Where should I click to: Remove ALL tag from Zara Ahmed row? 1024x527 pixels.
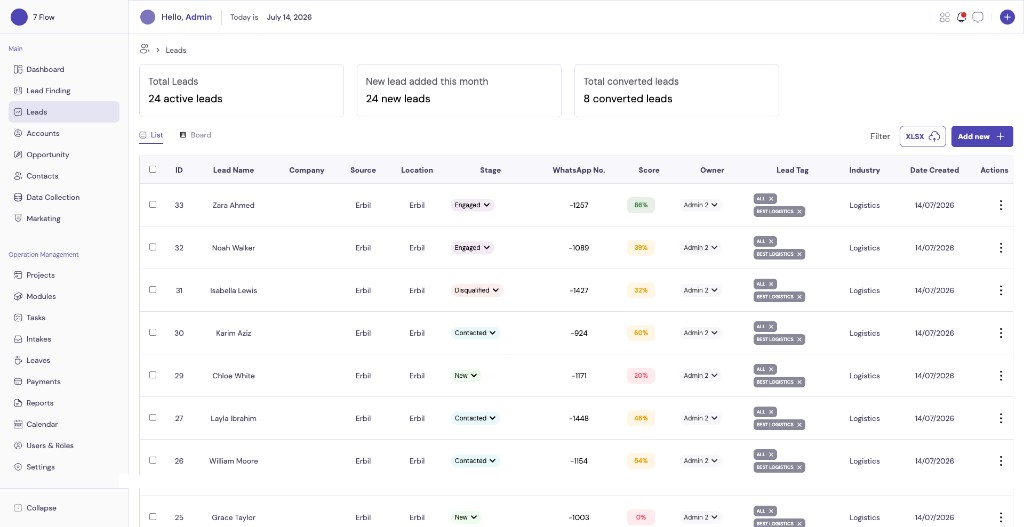pyautogui.click(x=771, y=199)
